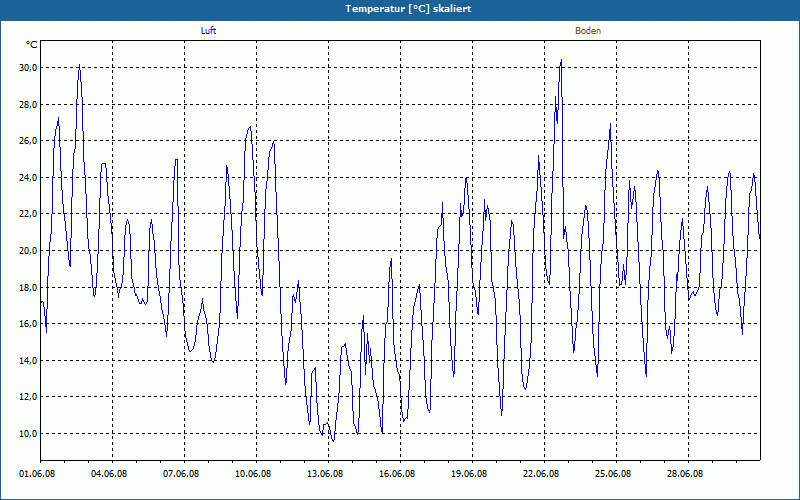This screenshot has height=500, width=800.
Task: Click the 26,0 y-axis value
Action: (28, 141)
